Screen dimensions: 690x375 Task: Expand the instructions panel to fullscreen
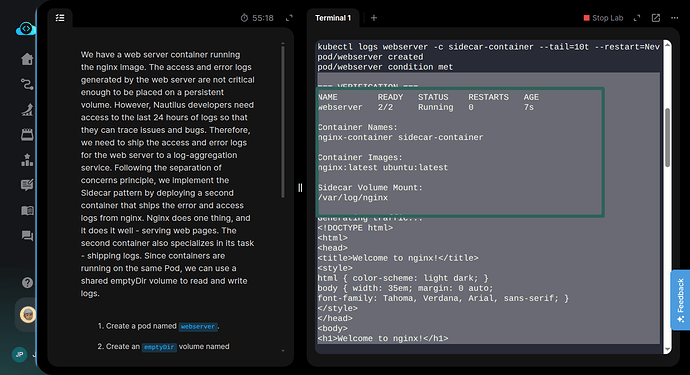coord(289,18)
